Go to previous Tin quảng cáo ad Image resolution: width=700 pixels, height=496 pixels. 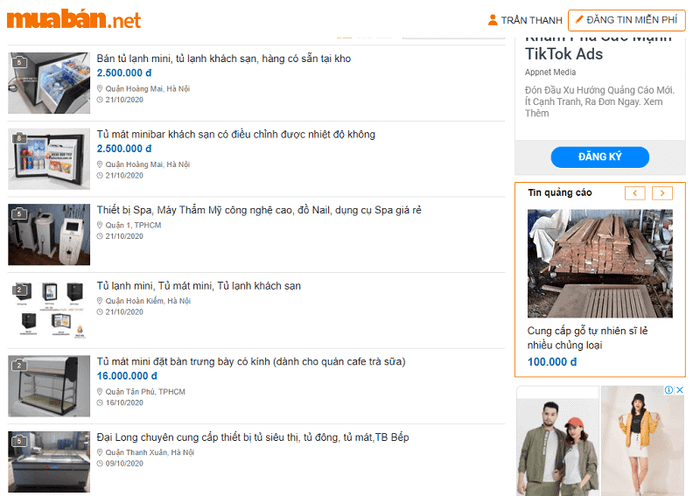click(635, 193)
